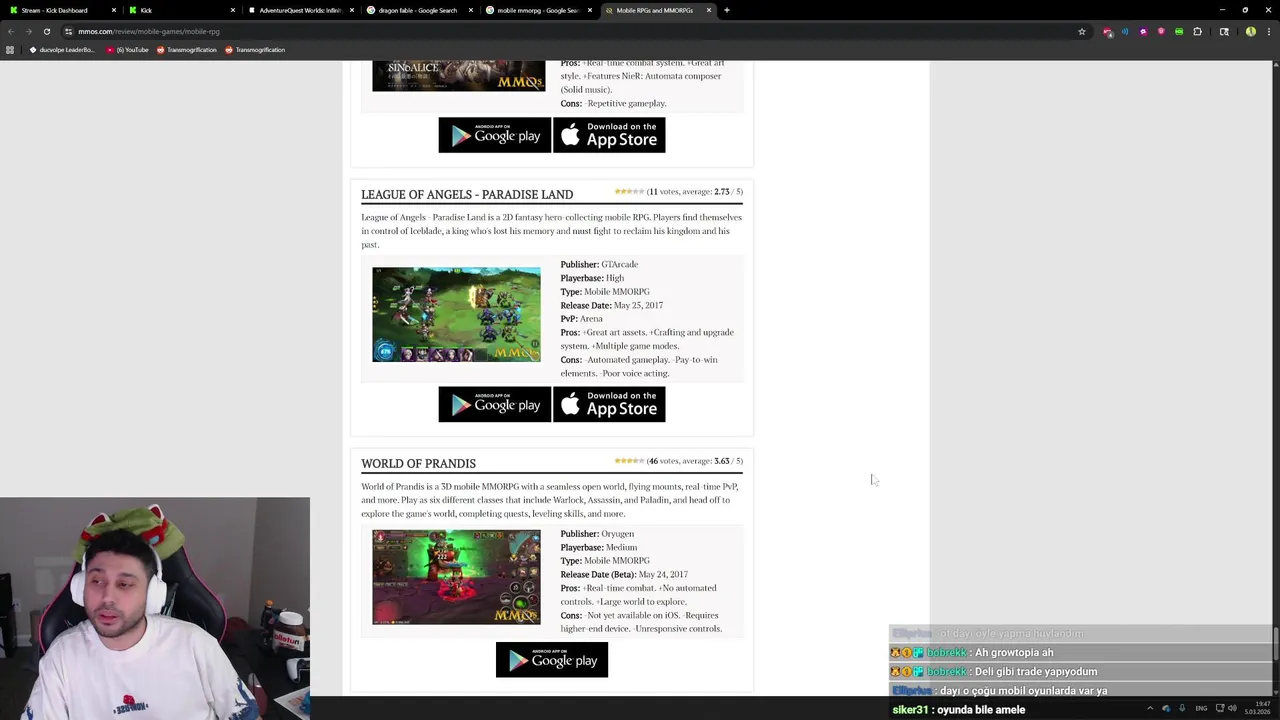1280x720 pixels.
Task: Switch to AdventureQuest Worlds tab
Action: pyautogui.click(x=300, y=10)
